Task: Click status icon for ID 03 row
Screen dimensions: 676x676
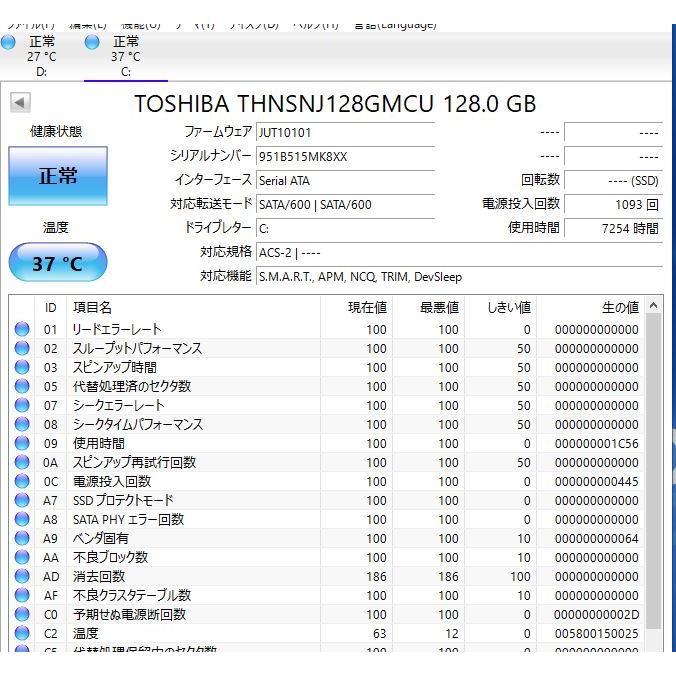Action: [22, 367]
